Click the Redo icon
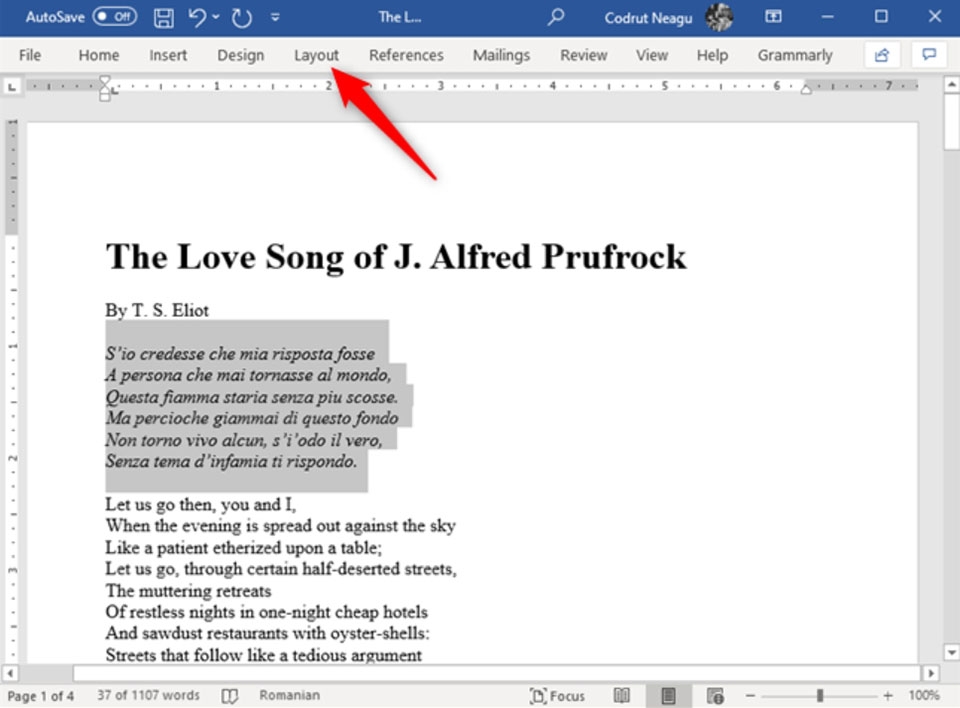The height and width of the screenshot is (708, 960). tap(241, 17)
